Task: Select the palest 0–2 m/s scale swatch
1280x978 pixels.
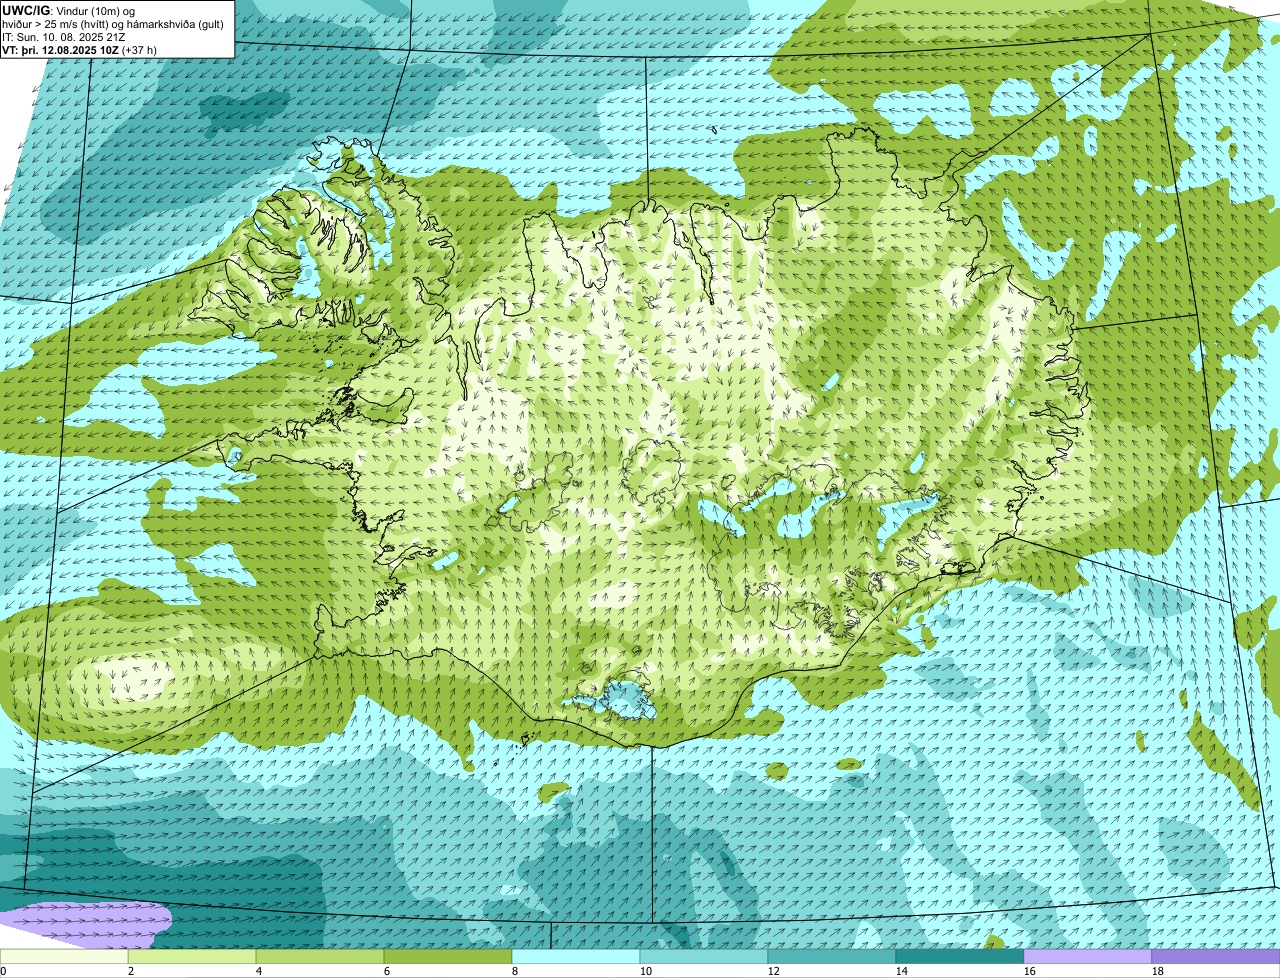Action: 64,956
